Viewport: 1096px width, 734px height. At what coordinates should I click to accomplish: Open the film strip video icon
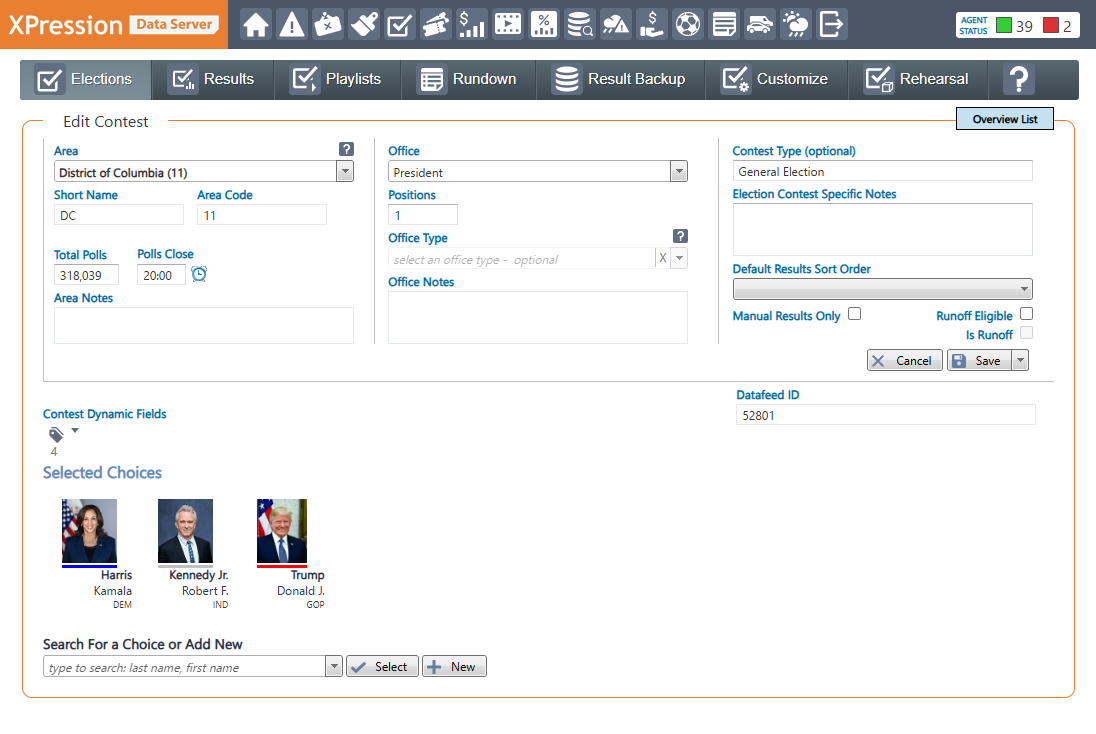click(x=508, y=24)
